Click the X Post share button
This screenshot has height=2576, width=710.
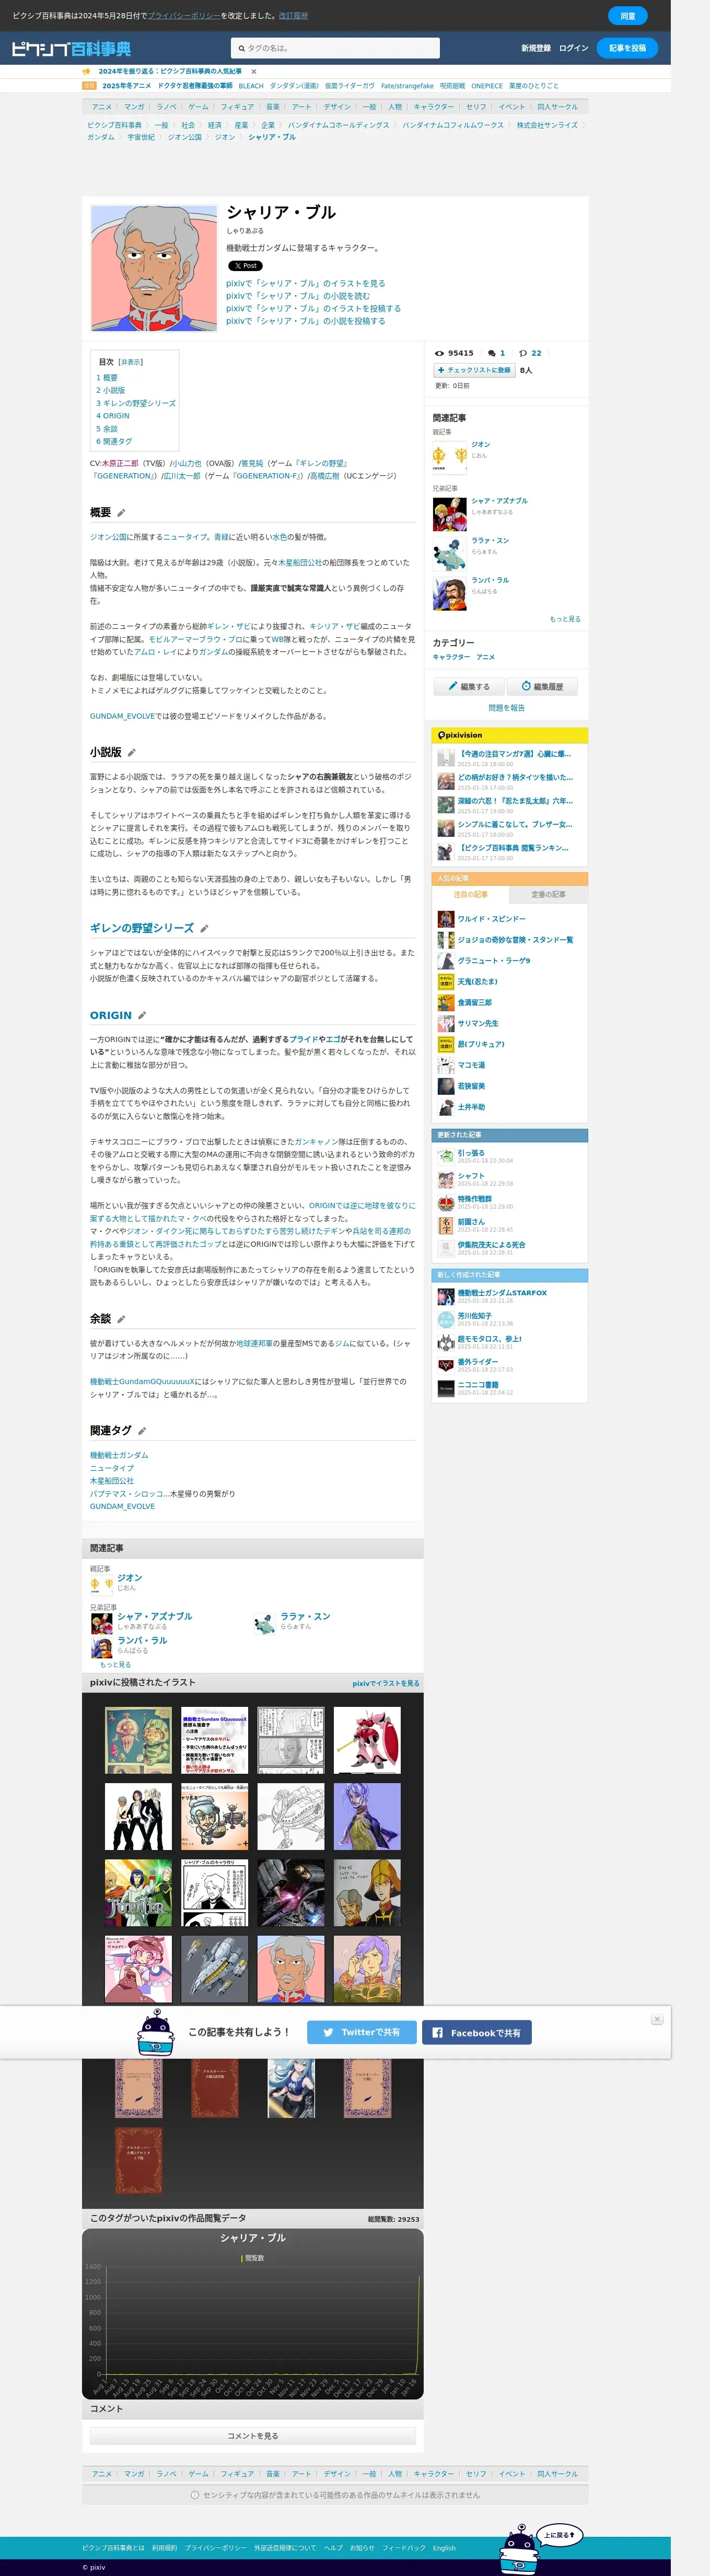(245, 266)
